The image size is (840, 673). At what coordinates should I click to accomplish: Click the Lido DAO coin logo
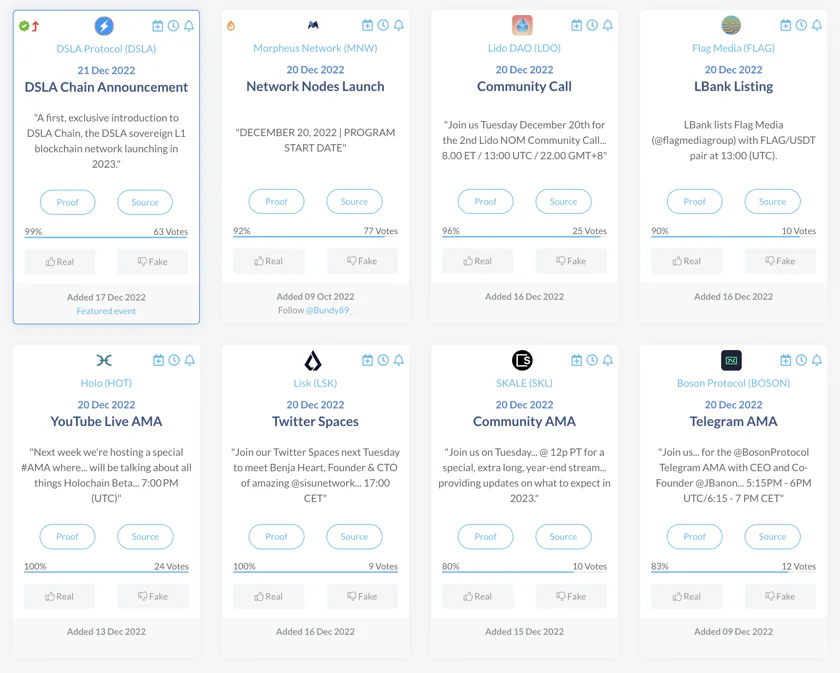coord(522,25)
